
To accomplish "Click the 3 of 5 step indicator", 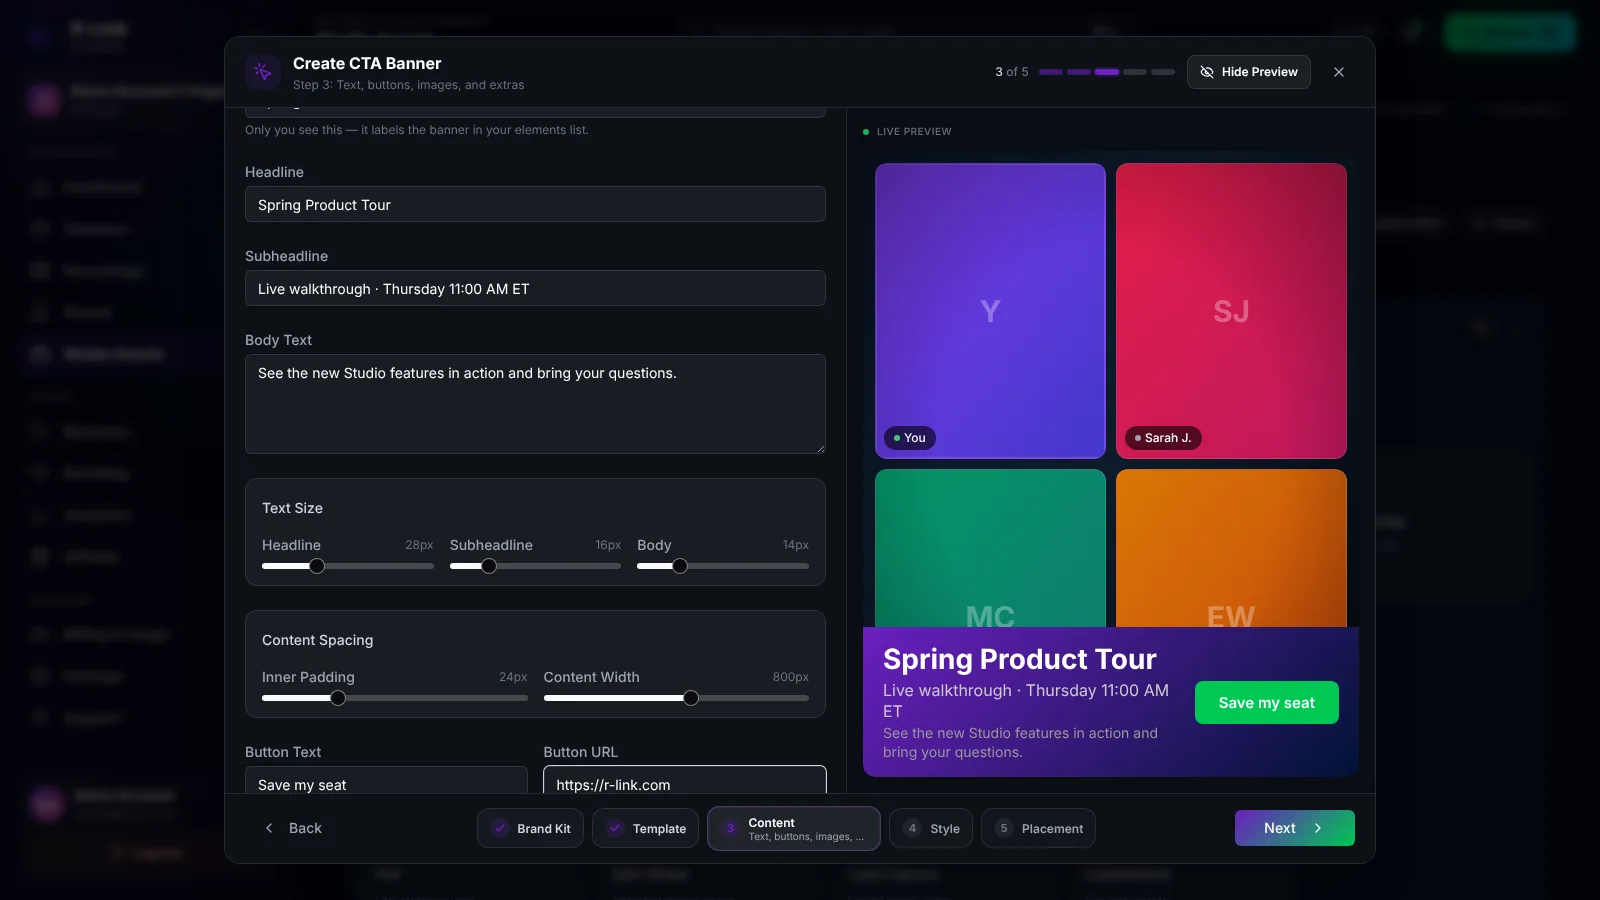I will [x=1011, y=72].
